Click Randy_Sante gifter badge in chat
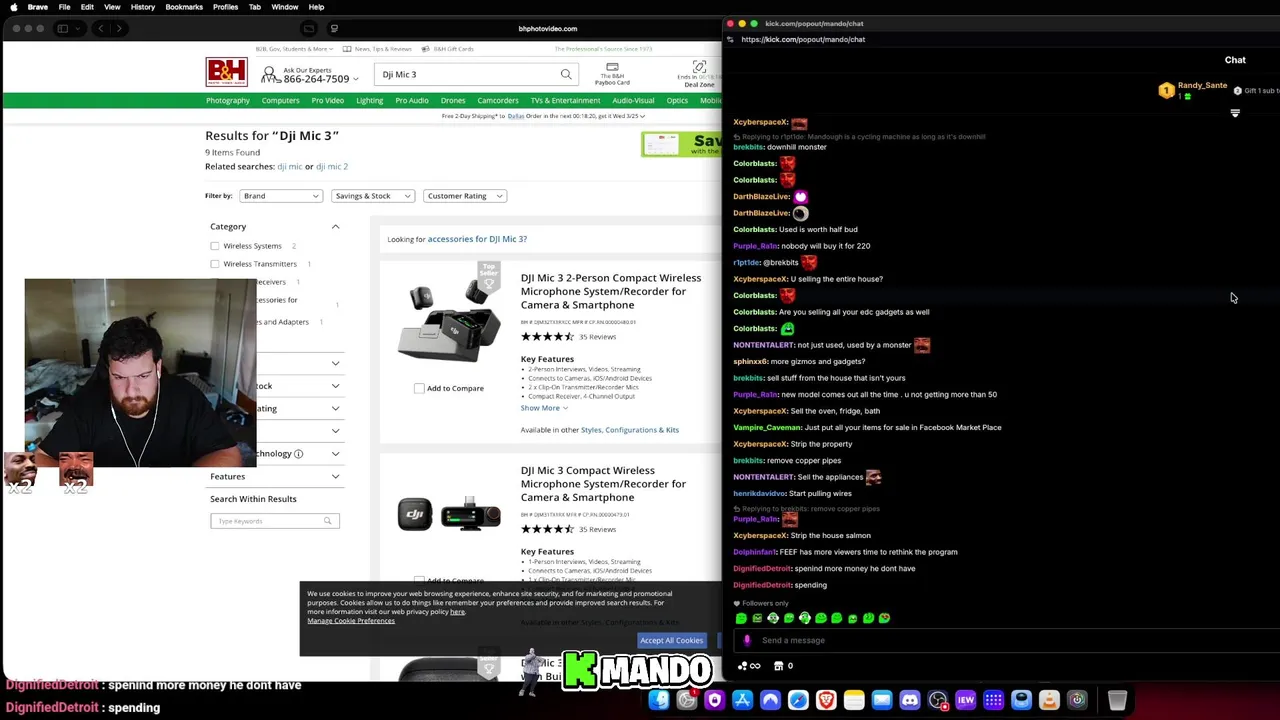The image size is (1280, 720). tap(1166, 91)
